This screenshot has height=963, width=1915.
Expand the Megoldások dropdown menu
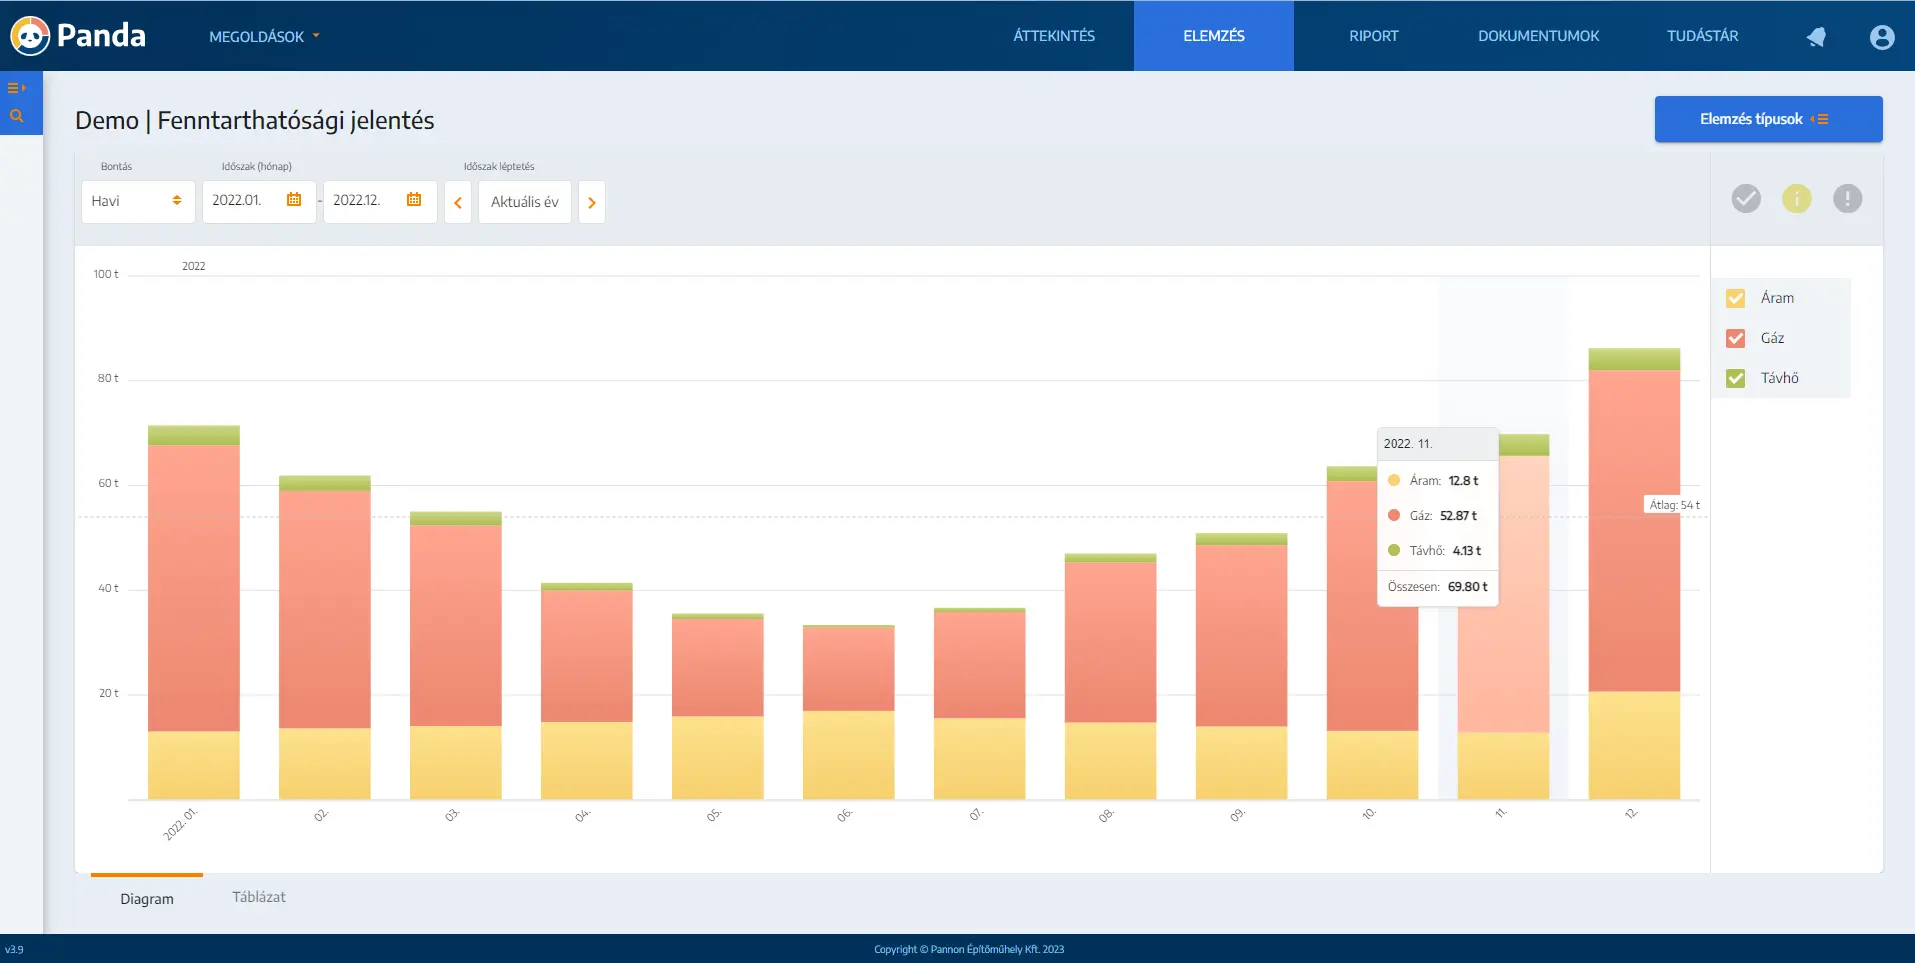(264, 37)
